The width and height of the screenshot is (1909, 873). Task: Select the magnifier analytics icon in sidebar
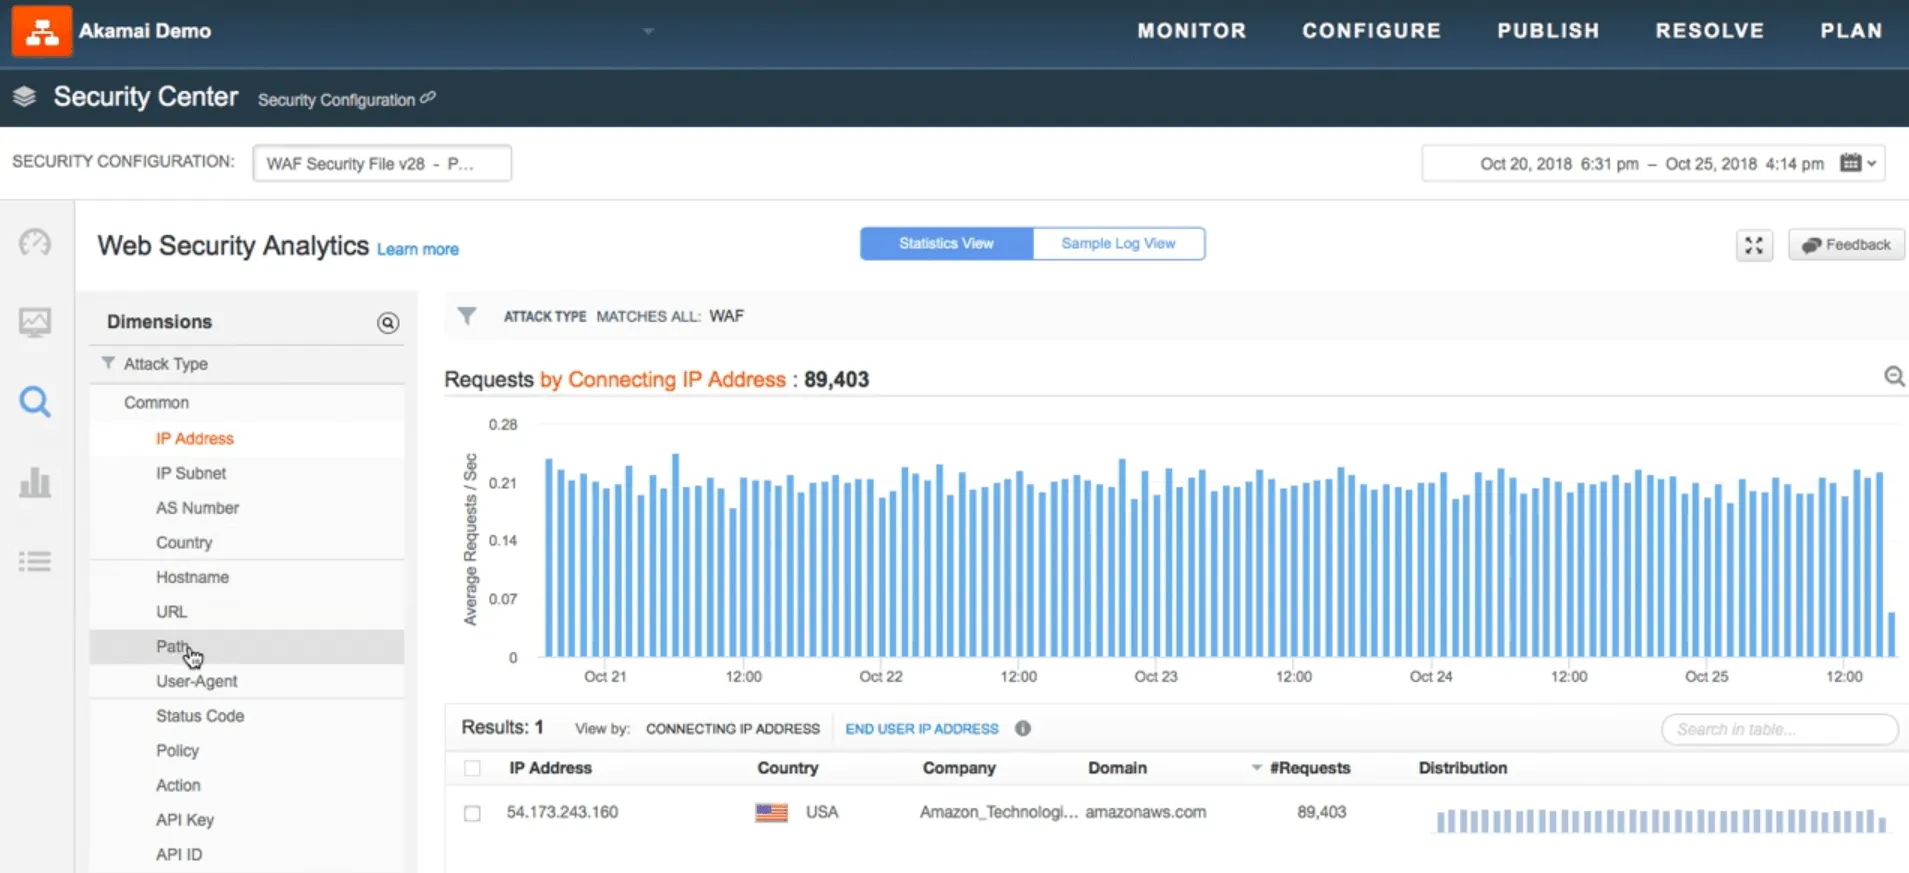[x=35, y=402]
